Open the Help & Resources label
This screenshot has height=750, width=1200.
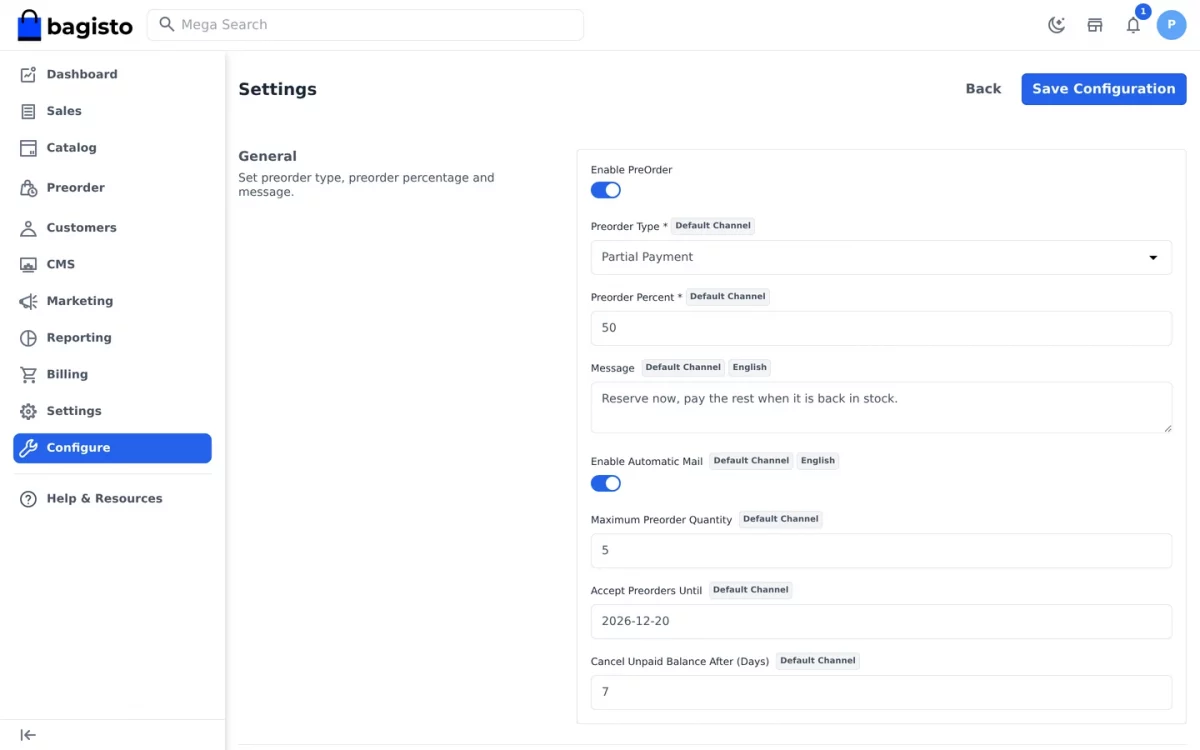point(105,499)
